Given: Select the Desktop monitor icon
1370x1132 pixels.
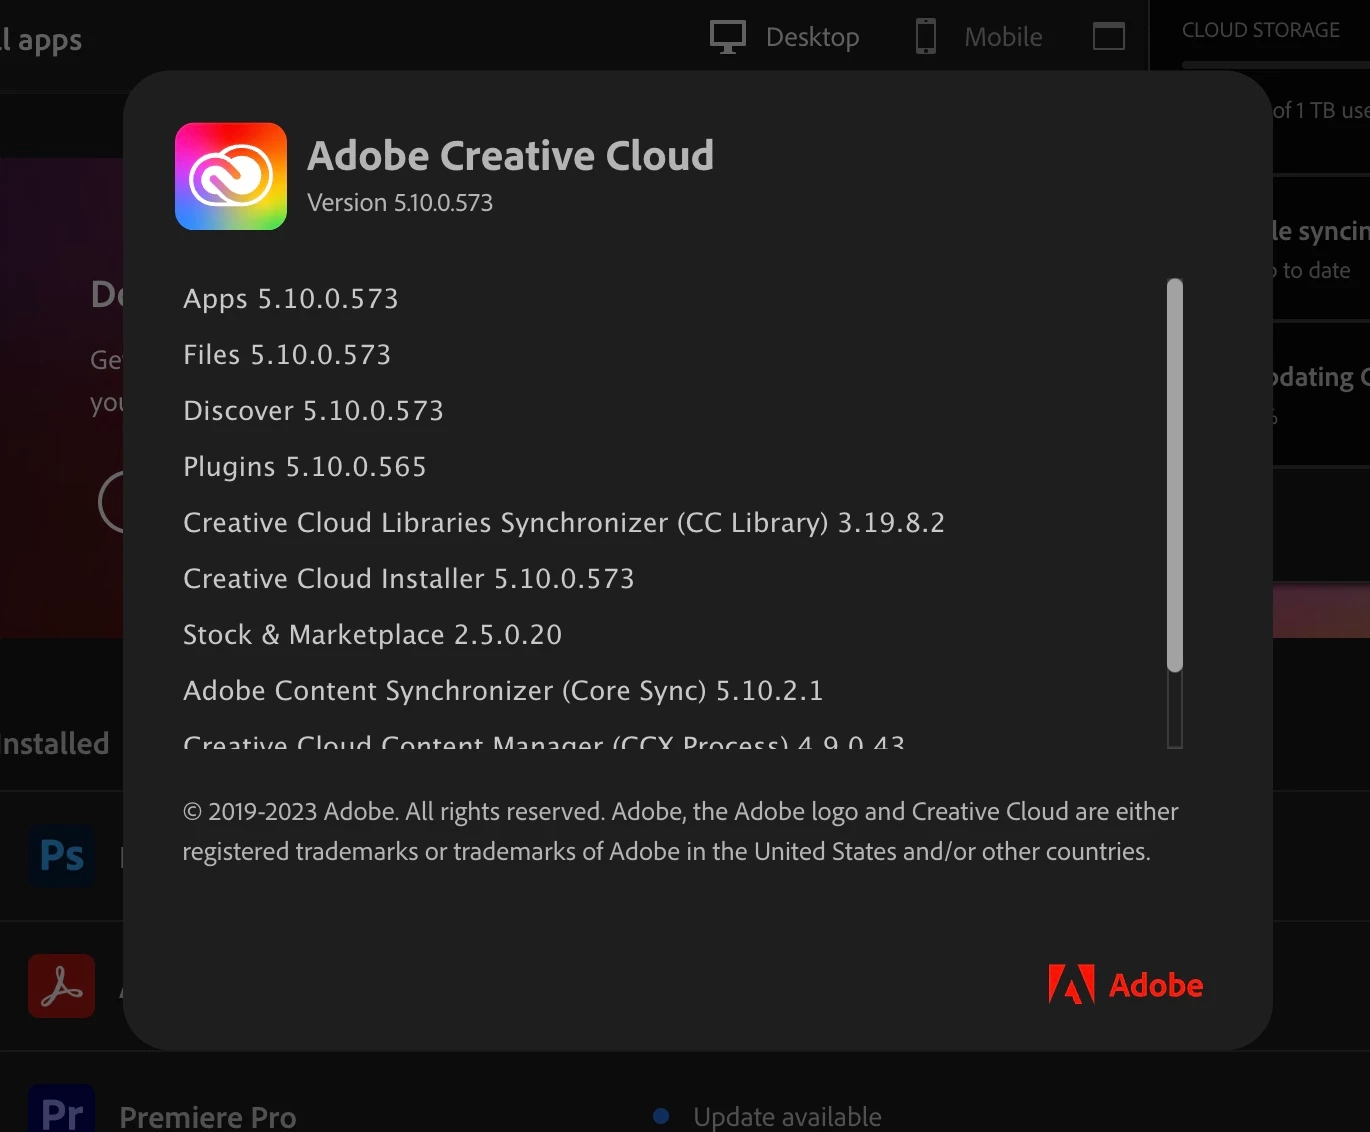Looking at the screenshot, I should tap(728, 37).
